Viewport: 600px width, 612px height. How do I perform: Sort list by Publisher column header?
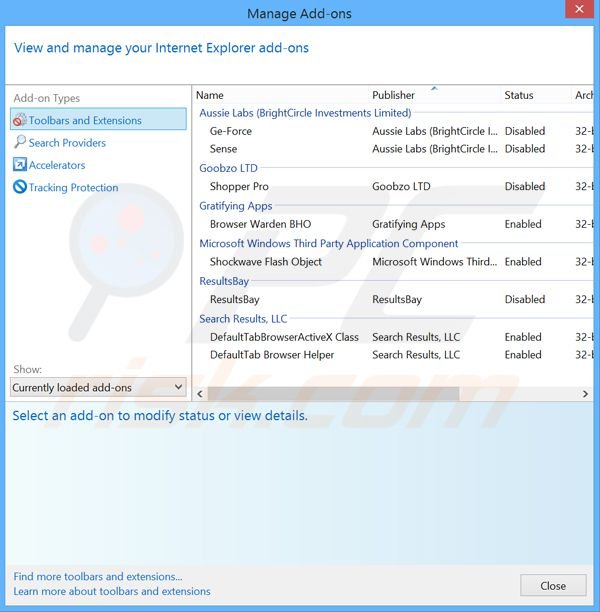click(435, 95)
